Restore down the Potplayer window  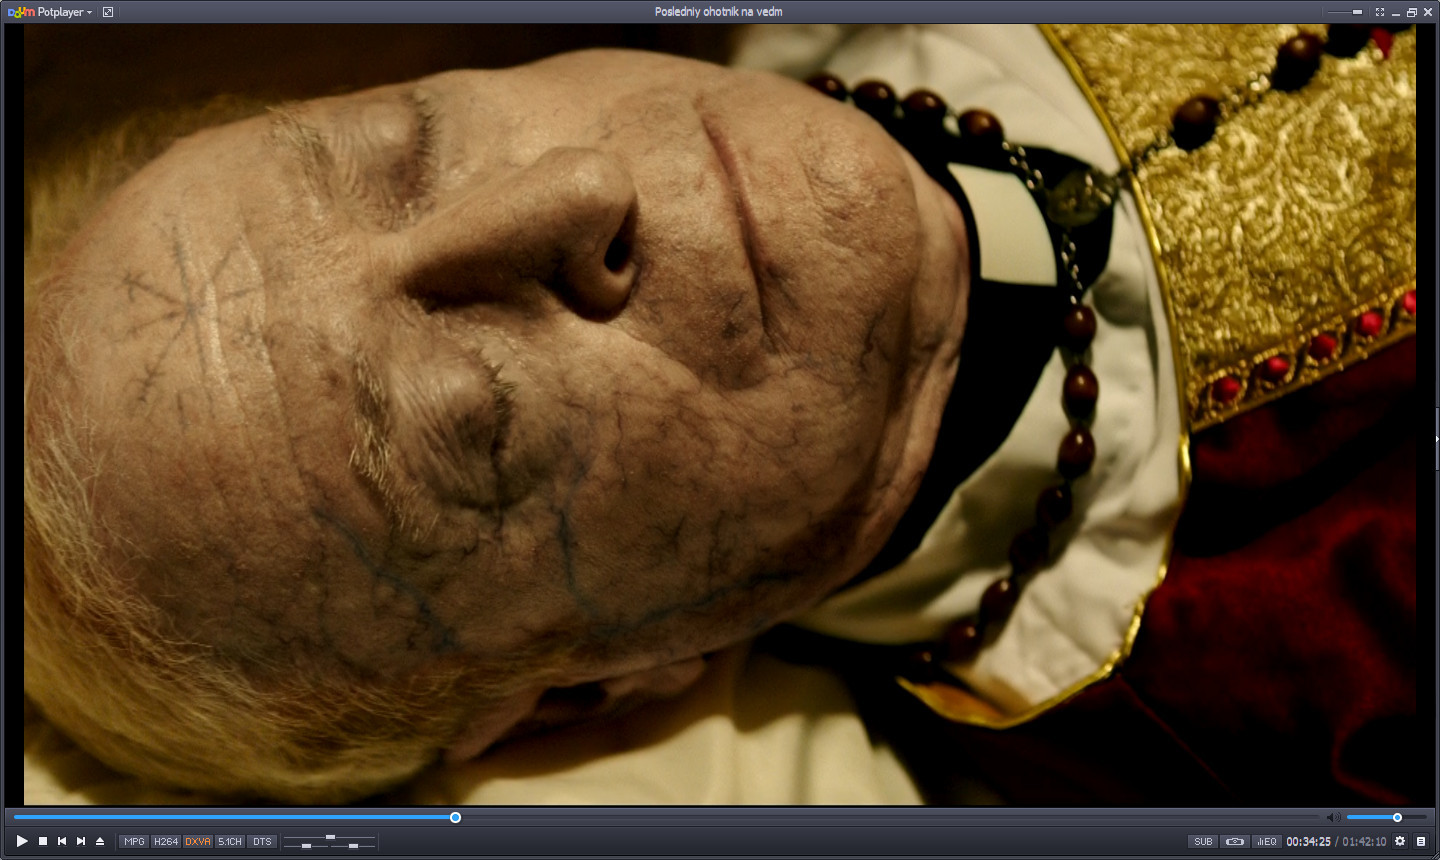[1412, 13]
